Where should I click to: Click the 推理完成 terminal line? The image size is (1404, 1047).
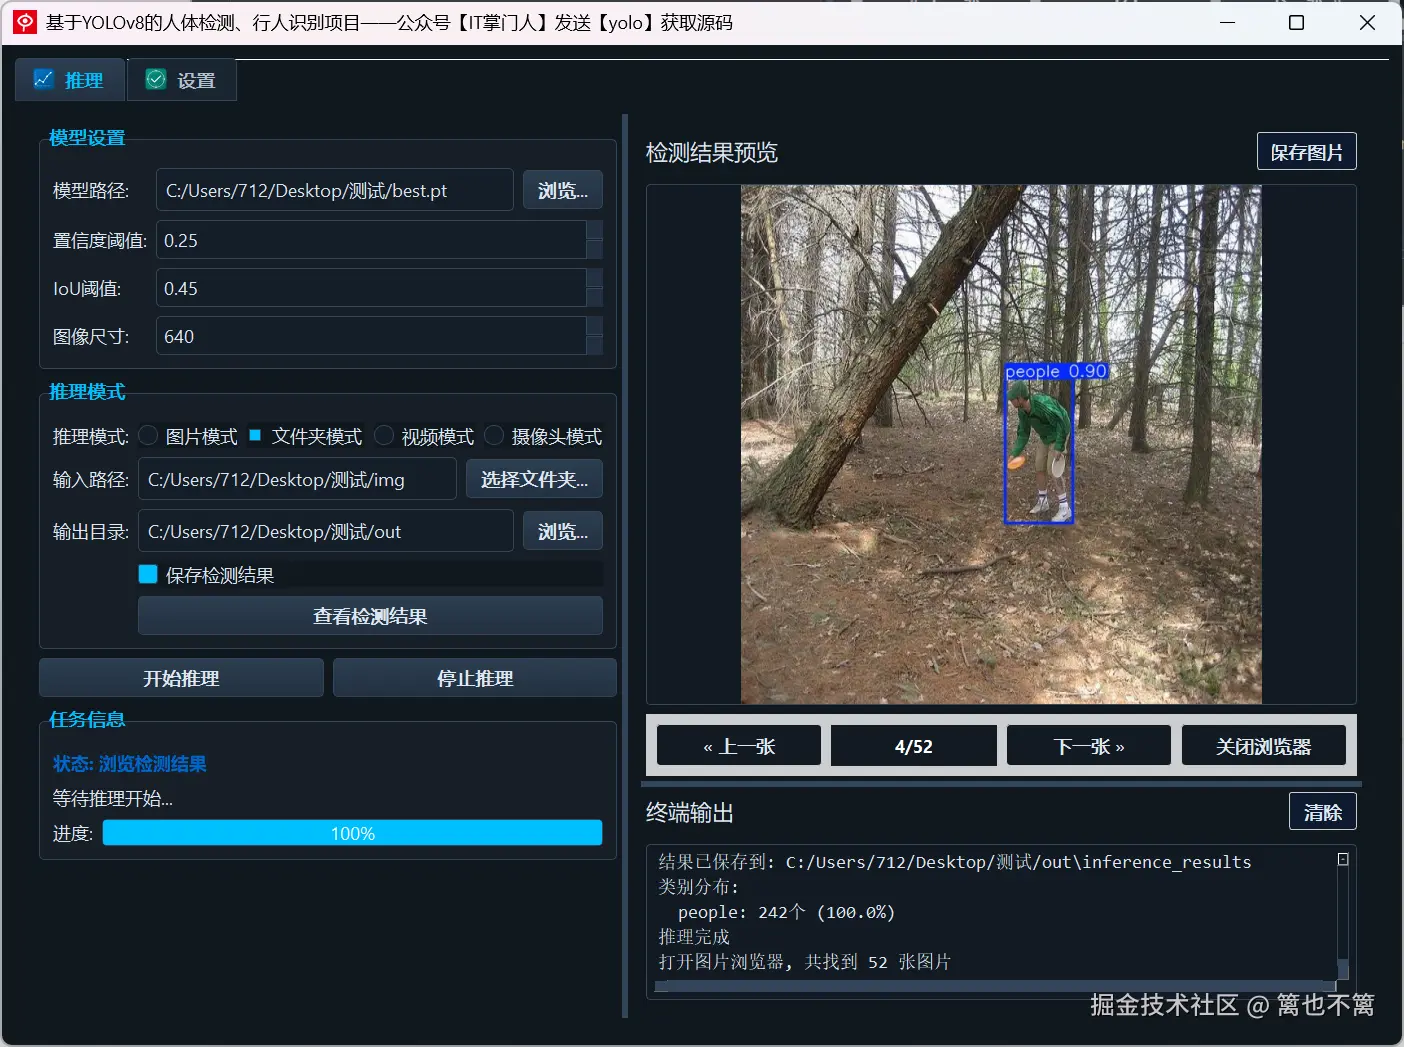pos(694,937)
